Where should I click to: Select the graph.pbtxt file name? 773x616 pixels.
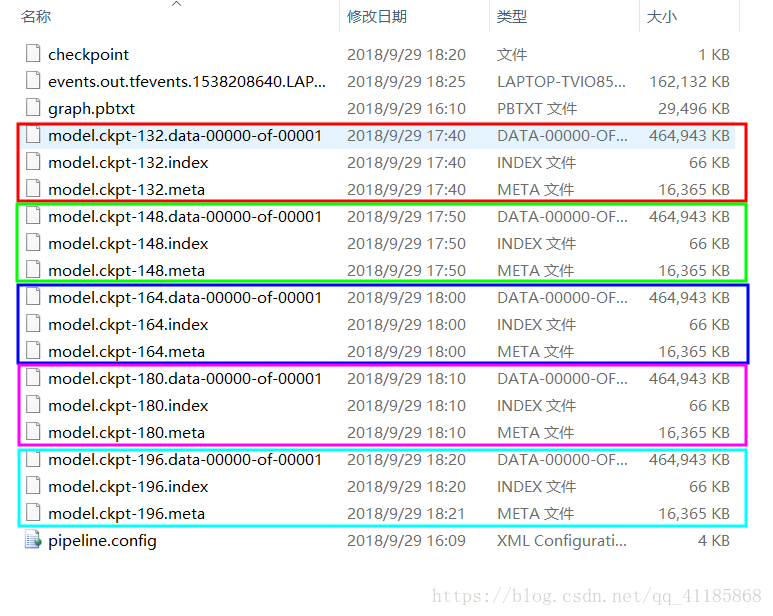point(91,109)
